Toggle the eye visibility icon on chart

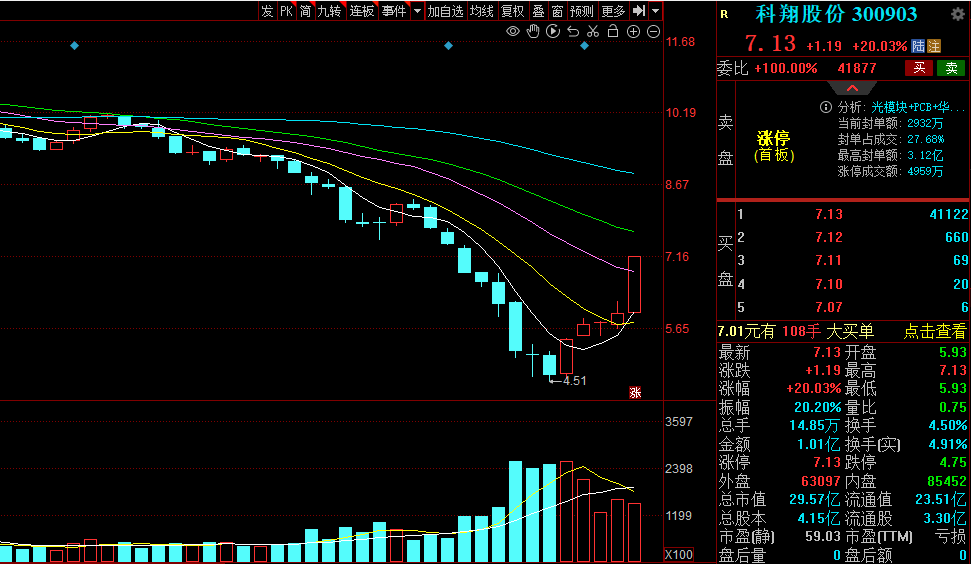click(x=513, y=32)
